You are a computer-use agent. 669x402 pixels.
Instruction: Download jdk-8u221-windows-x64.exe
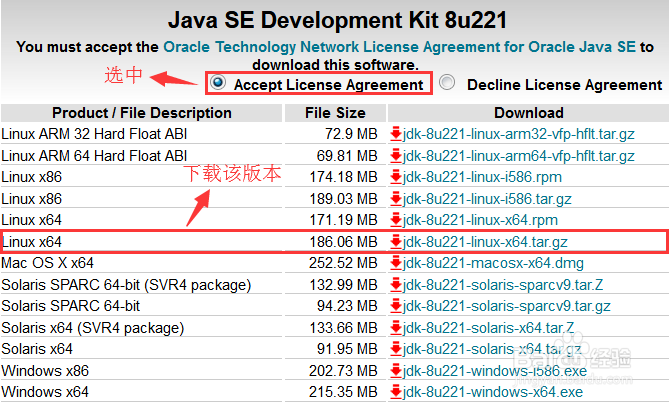coord(493,392)
